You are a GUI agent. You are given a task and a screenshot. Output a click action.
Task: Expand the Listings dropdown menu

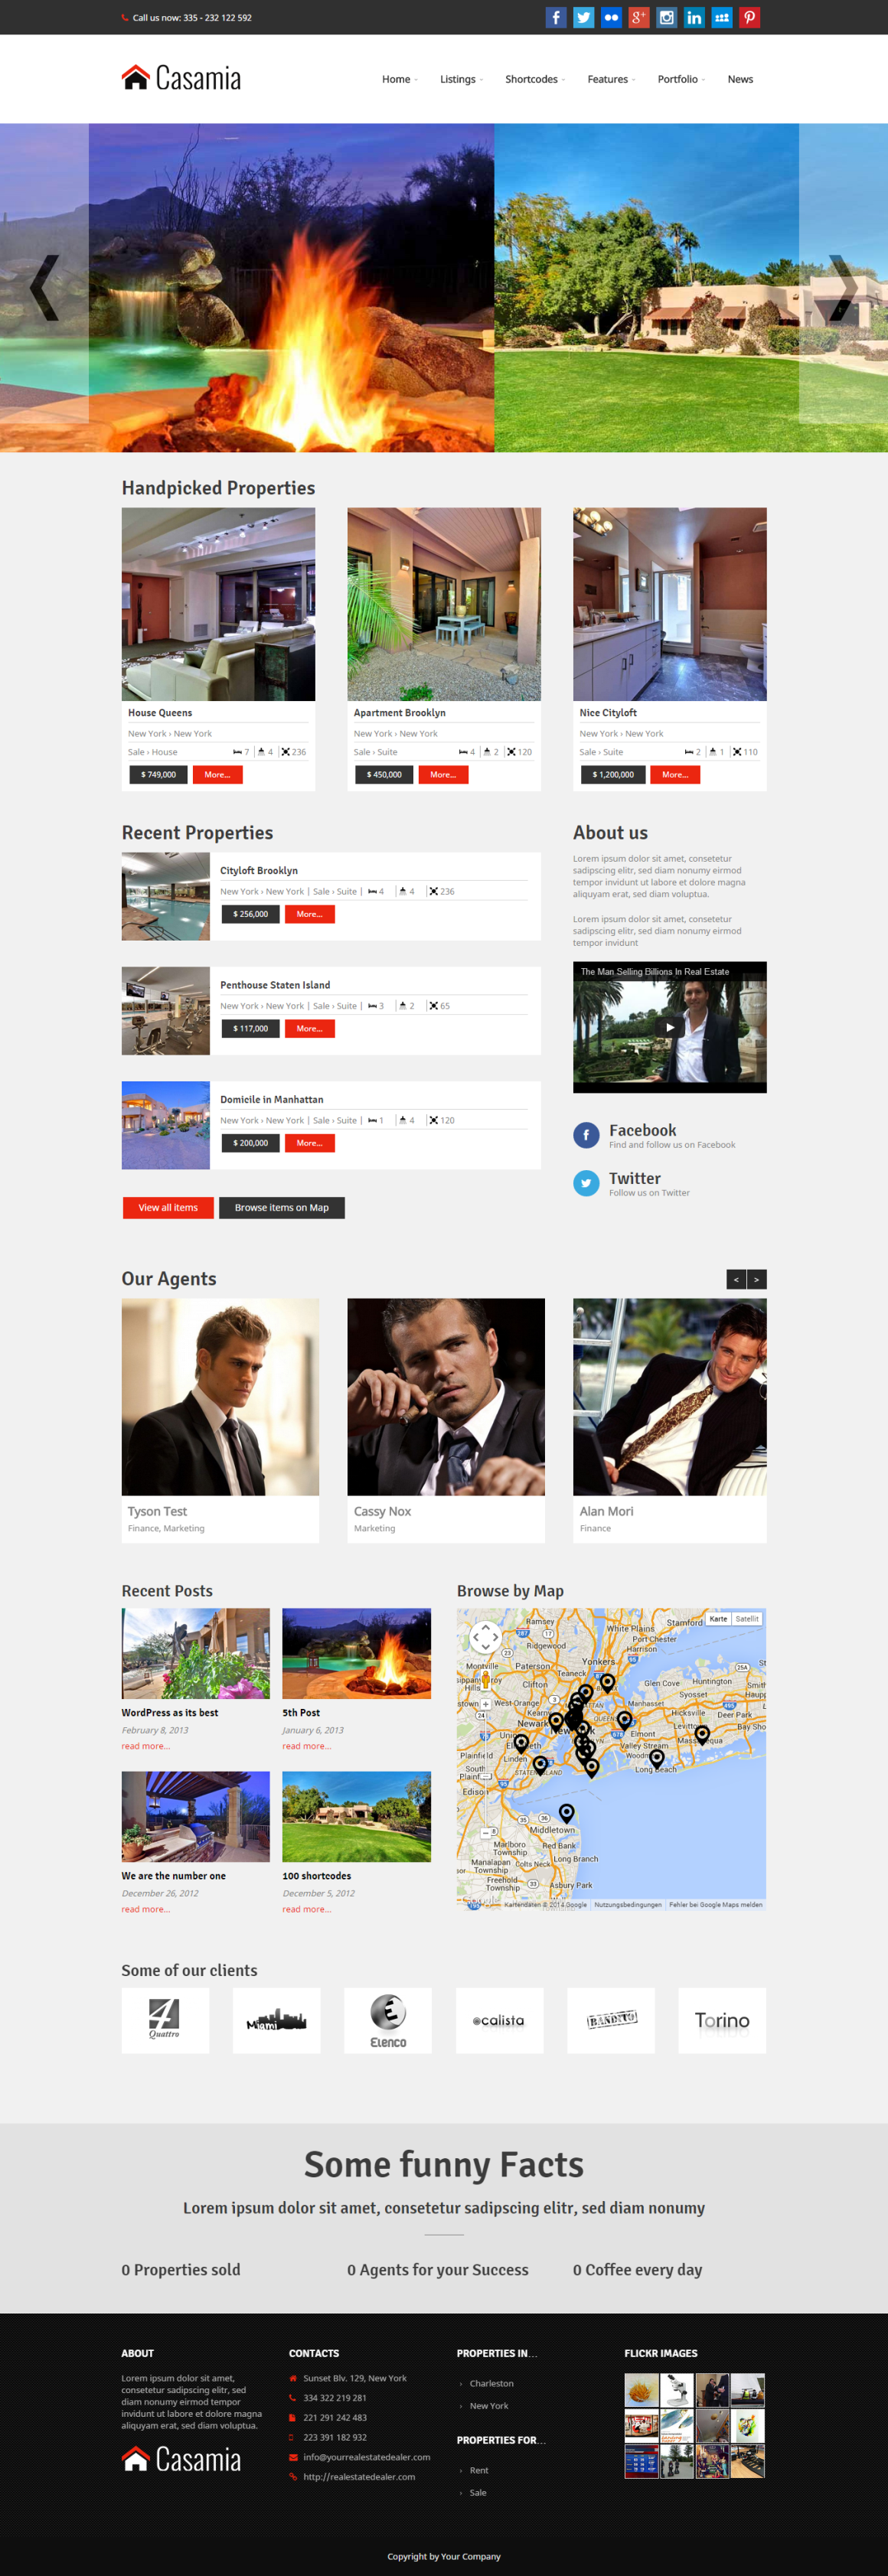461,79
